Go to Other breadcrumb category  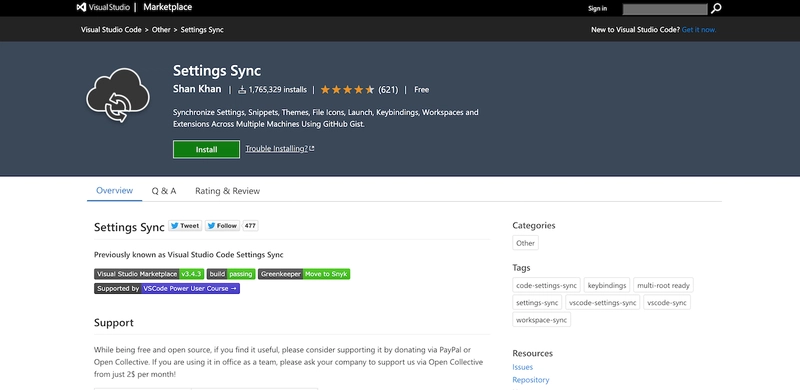pos(161,30)
